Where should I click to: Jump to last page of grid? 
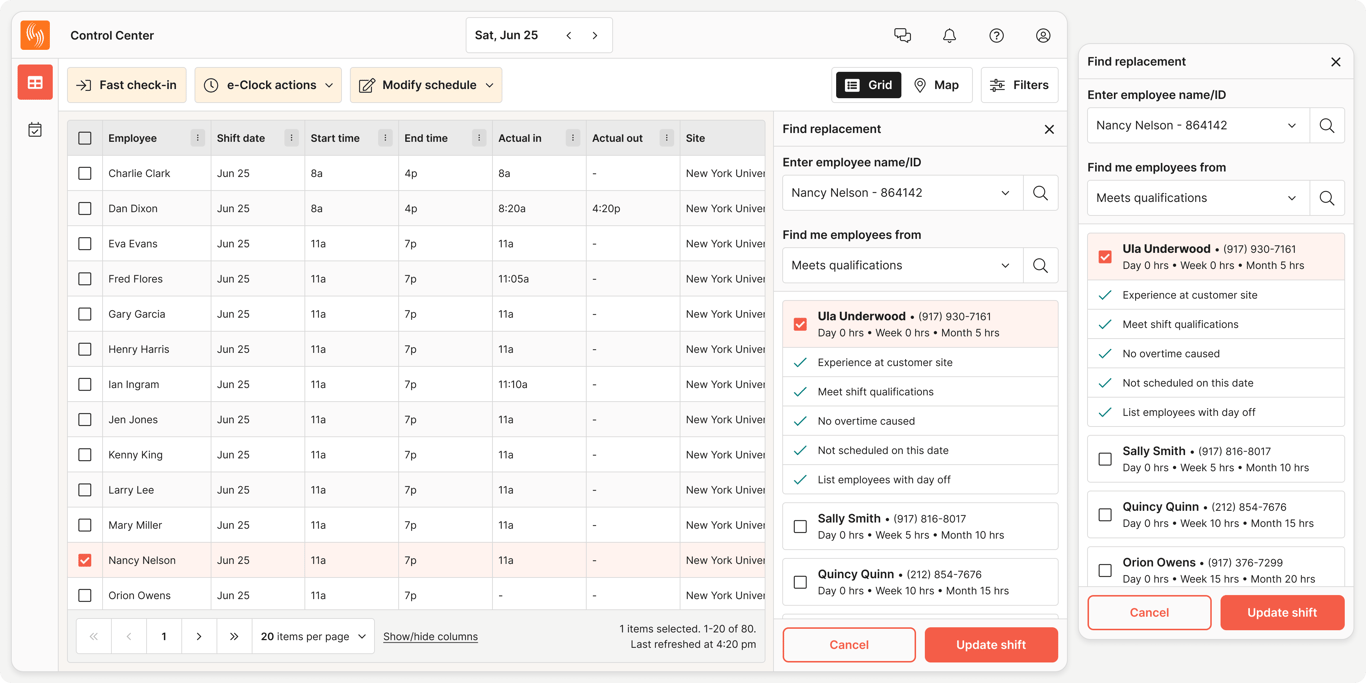point(234,636)
